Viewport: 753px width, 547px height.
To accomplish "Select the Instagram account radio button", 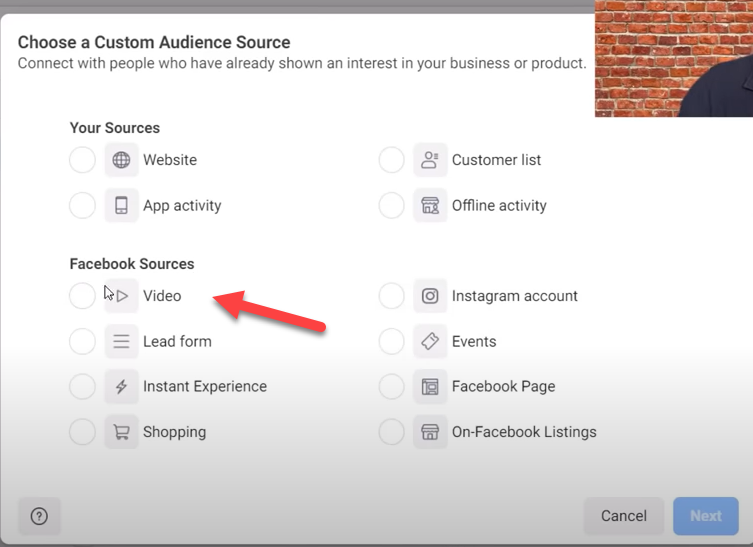I will (391, 296).
